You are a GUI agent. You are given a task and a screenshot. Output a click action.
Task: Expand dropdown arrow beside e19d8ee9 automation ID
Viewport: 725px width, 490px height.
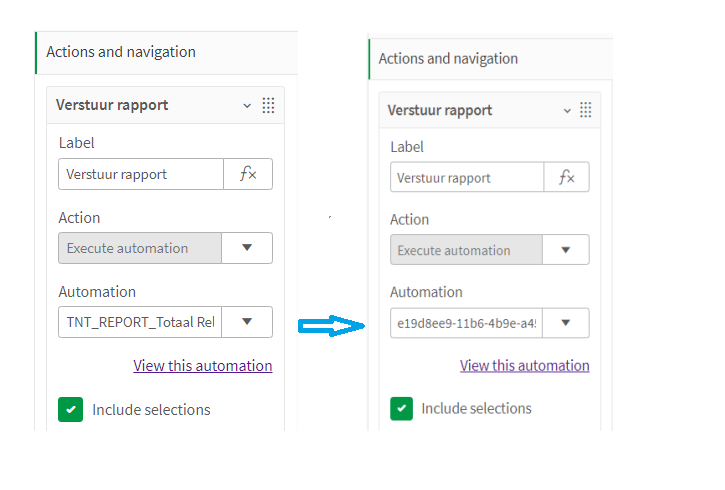(x=566, y=323)
